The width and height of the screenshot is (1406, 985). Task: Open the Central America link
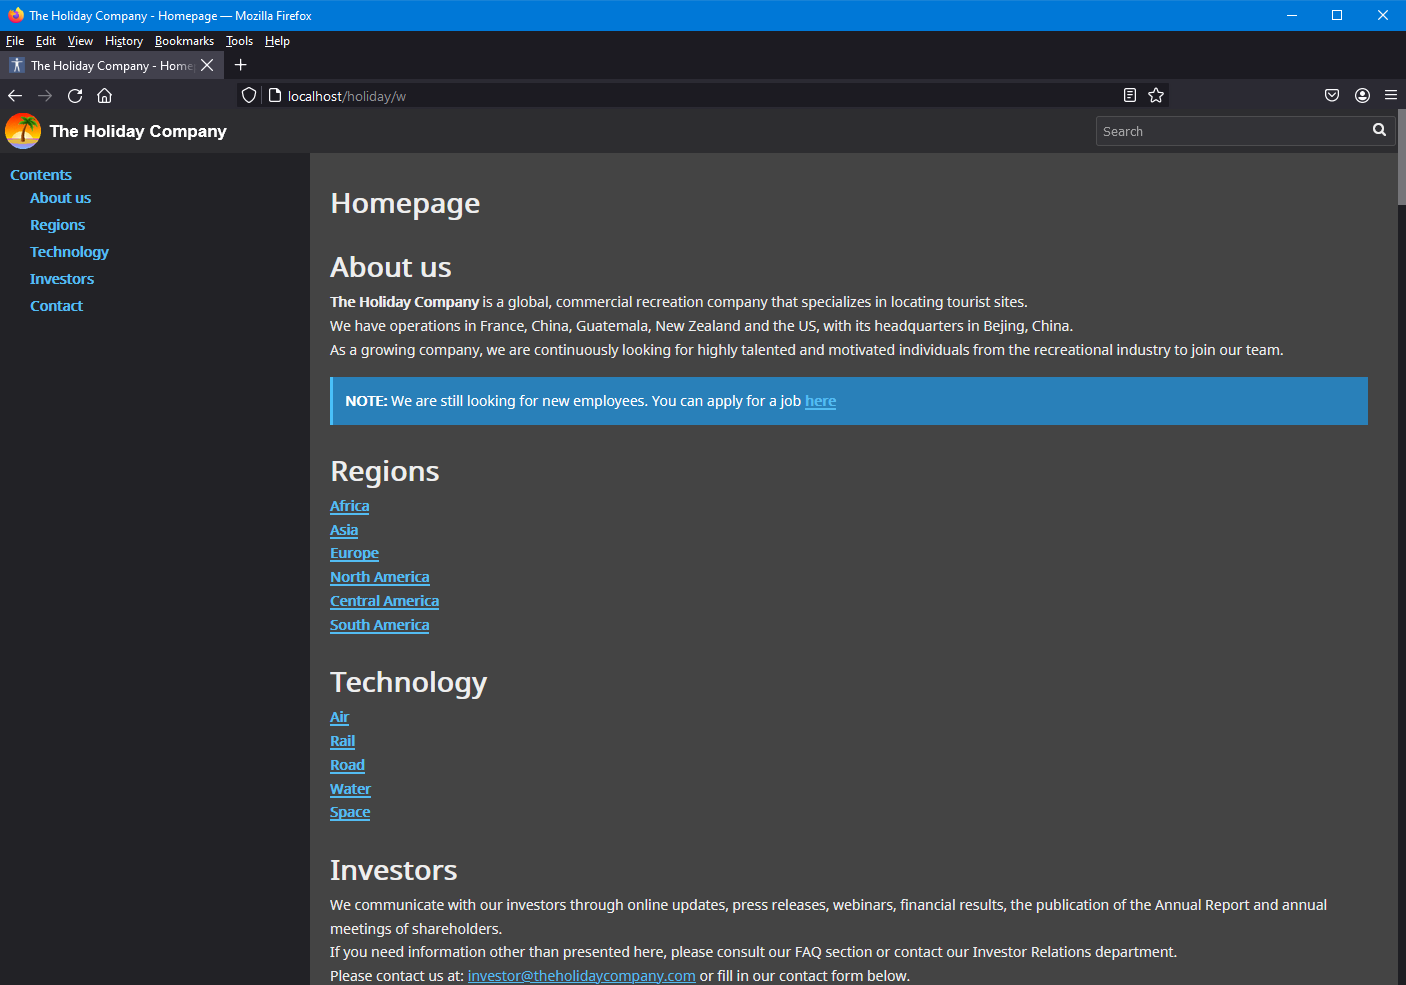click(x=384, y=601)
